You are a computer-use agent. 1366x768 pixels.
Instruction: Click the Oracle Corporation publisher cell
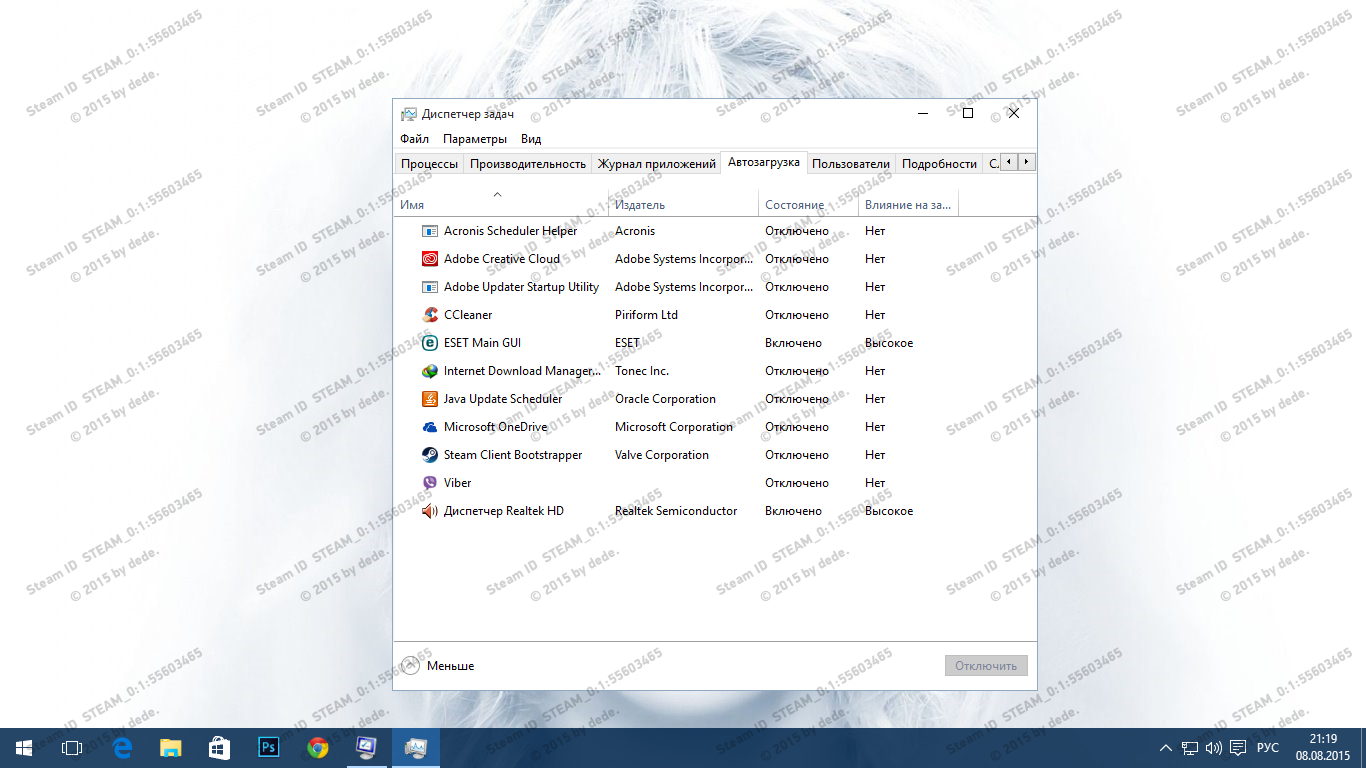(665, 399)
